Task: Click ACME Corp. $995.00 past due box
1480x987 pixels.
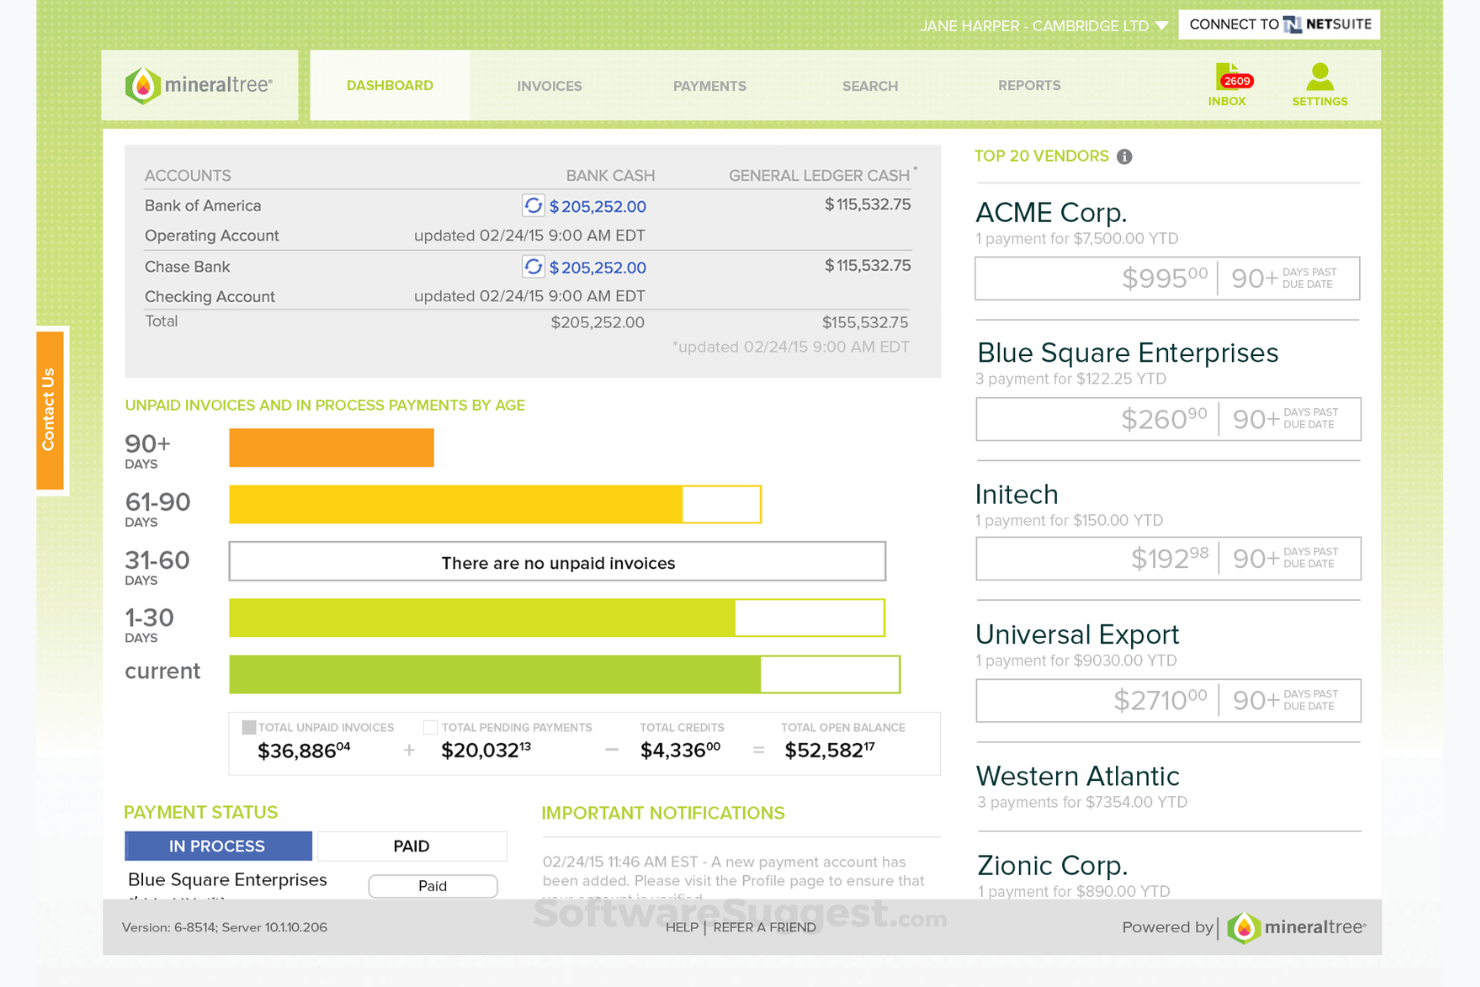Action: [1167, 278]
